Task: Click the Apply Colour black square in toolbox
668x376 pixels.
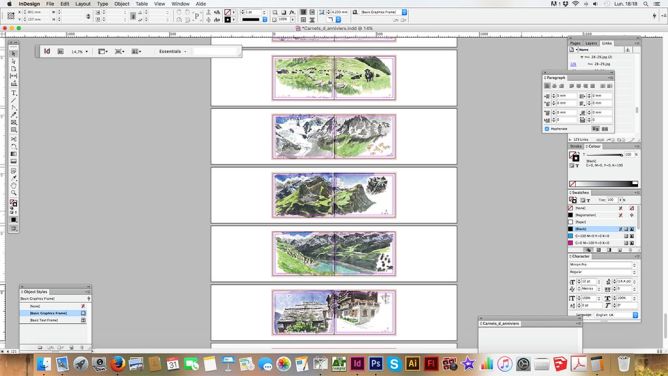Action: coord(14,220)
